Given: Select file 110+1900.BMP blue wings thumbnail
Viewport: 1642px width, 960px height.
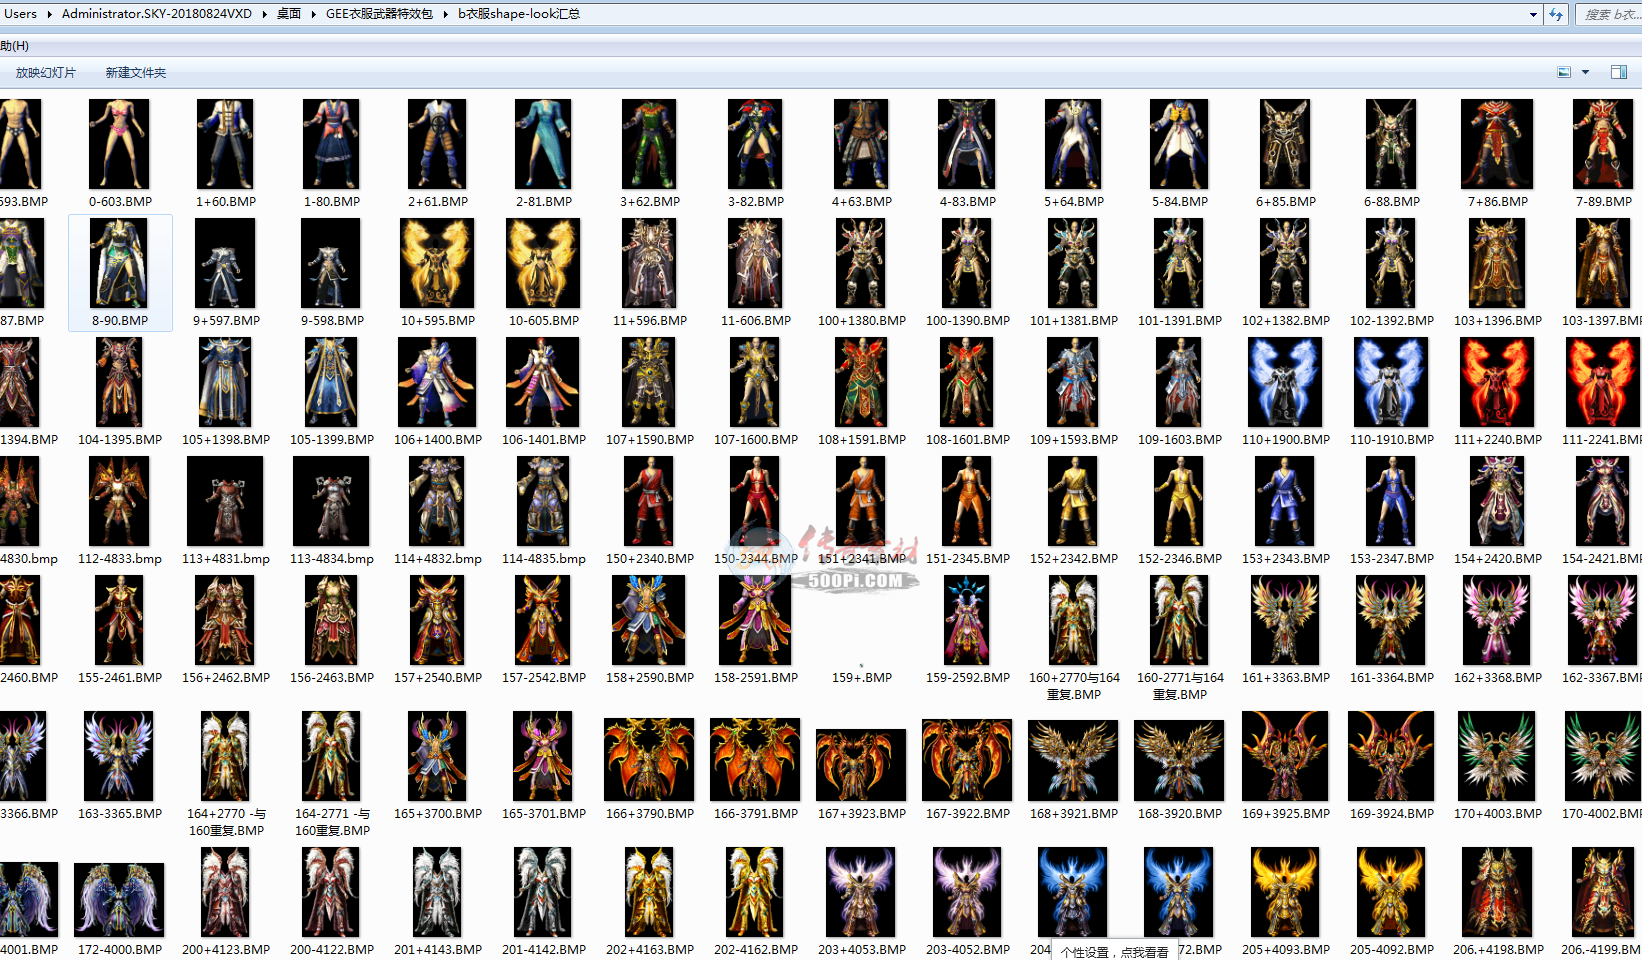Looking at the screenshot, I should [x=1285, y=382].
